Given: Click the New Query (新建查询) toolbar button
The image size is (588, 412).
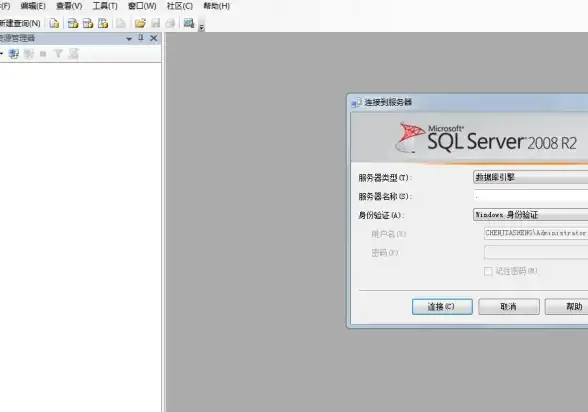Looking at the screenshot, I should (20, 23).
